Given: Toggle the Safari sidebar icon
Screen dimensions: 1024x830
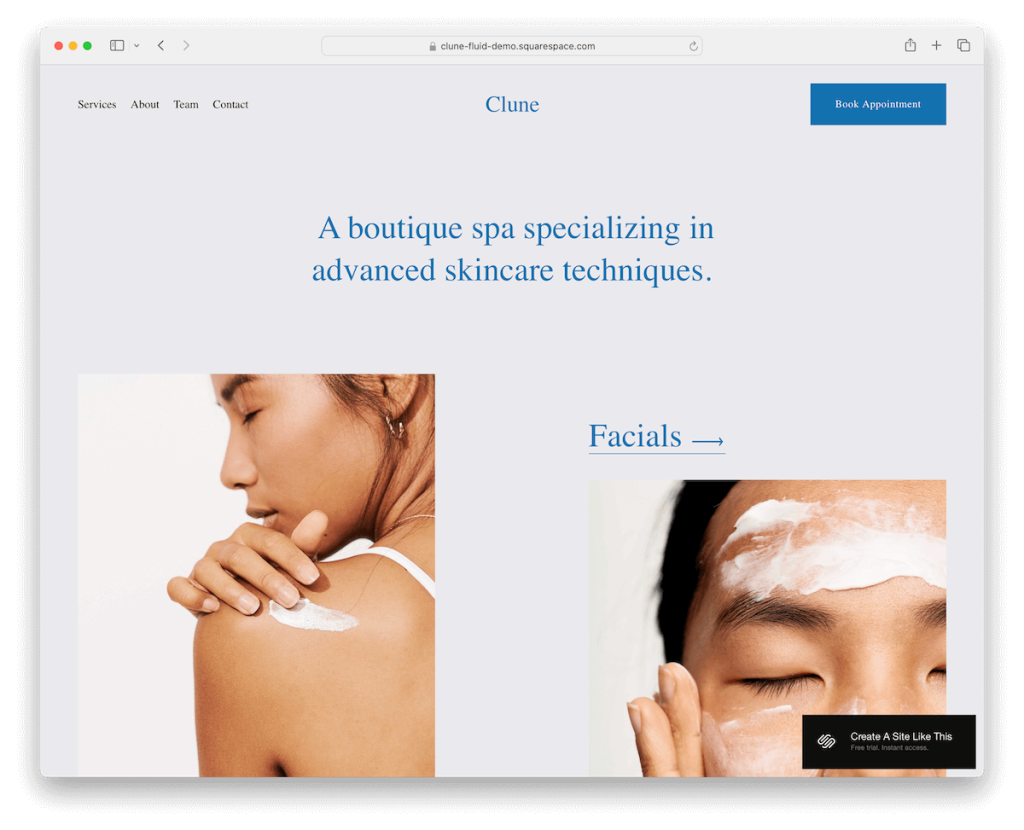Looking at the screenshot, I should (117, 46).
